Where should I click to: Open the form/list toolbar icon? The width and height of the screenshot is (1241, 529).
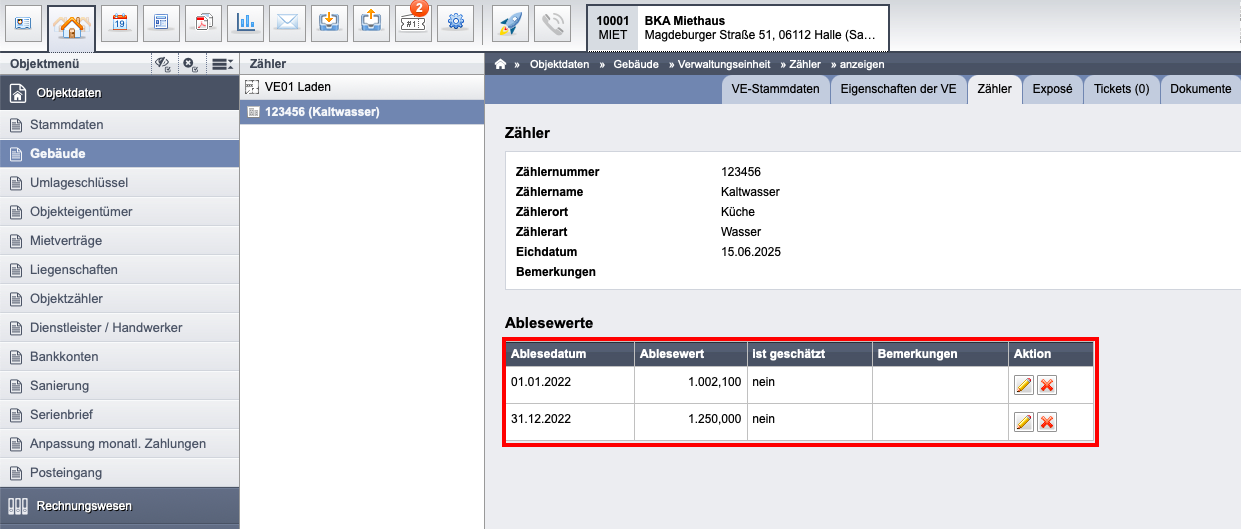pyautogui.click(x=162, y=22)
